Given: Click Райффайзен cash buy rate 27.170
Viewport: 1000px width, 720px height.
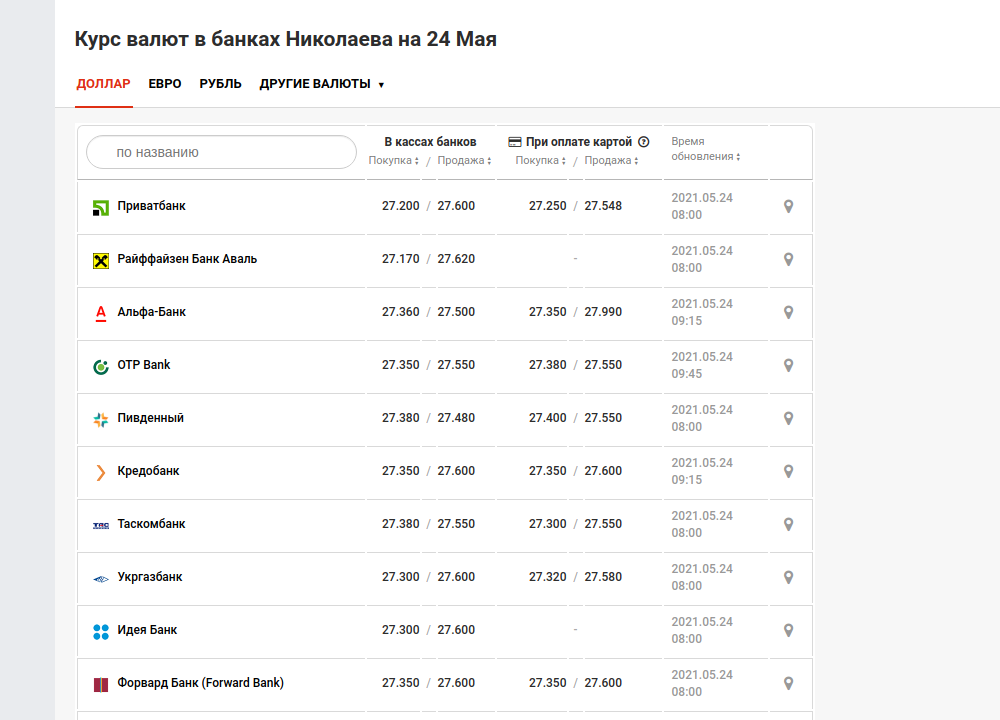Looking at the screenshot, I should 401,259.
